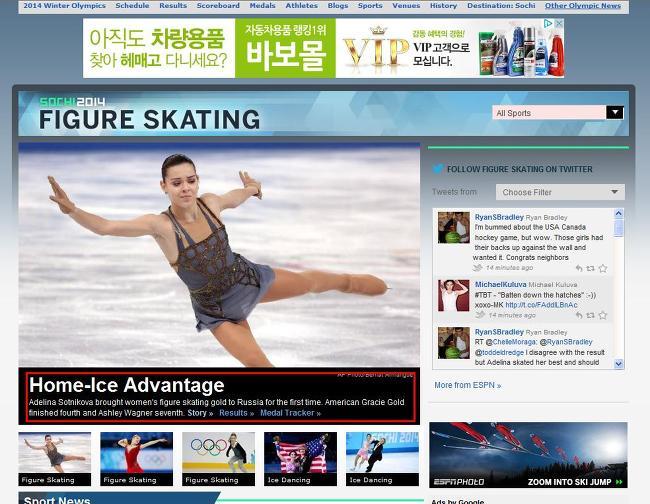650x504 pixels.
Task: Open the Results link under Home-Ice Advantage
Action: click(x=236, y=413)
